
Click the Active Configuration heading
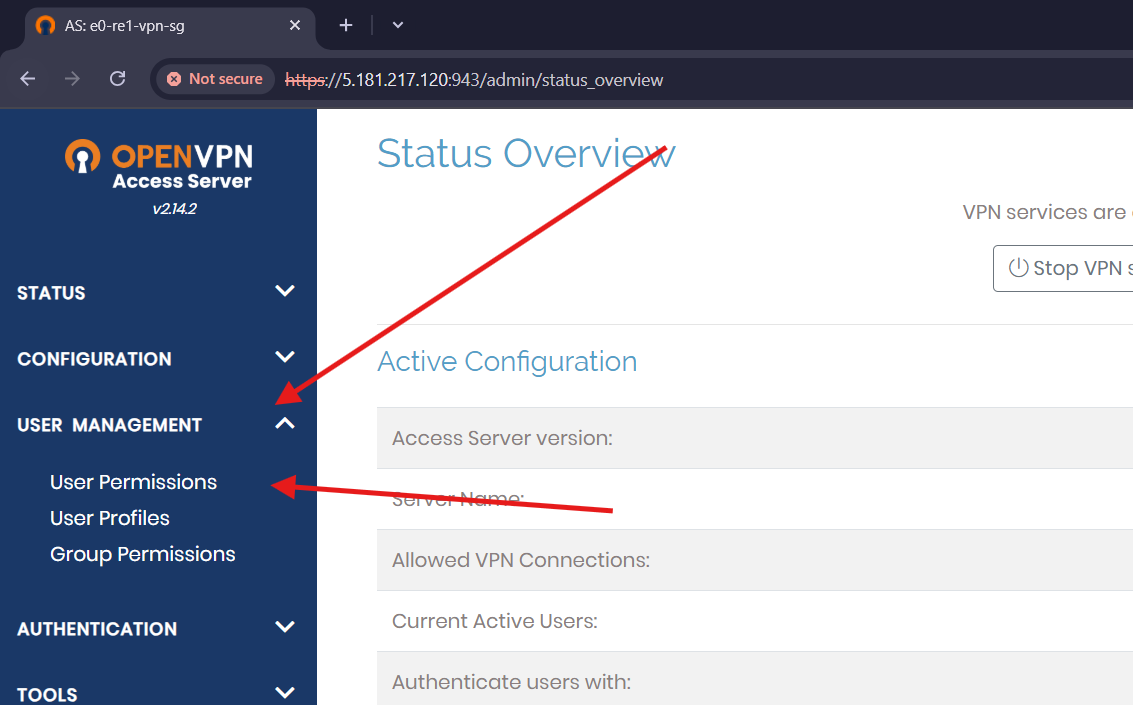point(507,362)
